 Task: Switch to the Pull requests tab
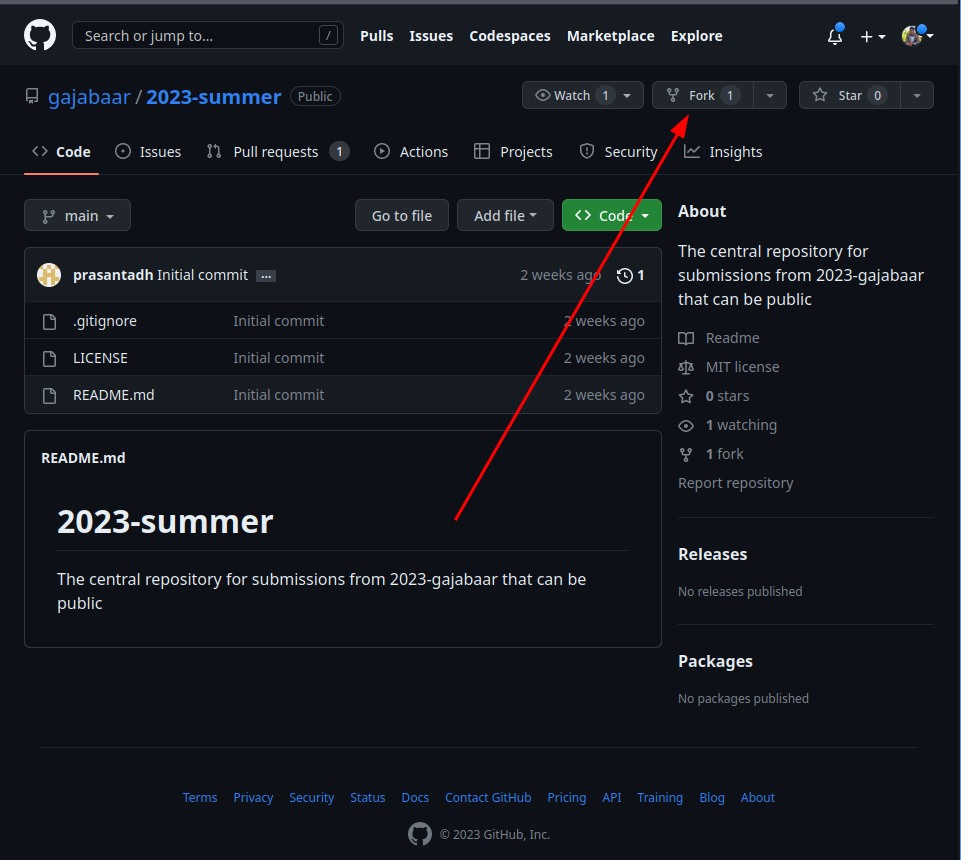278,152
